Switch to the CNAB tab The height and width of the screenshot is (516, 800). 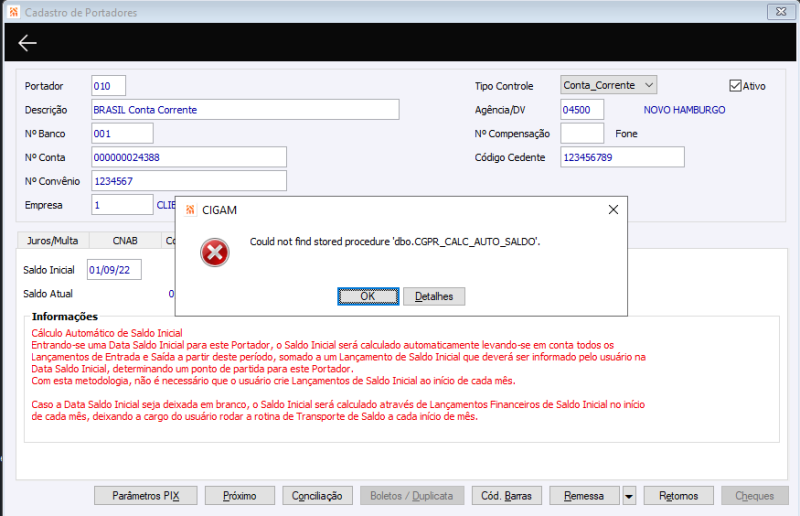(x=125, y=240)
